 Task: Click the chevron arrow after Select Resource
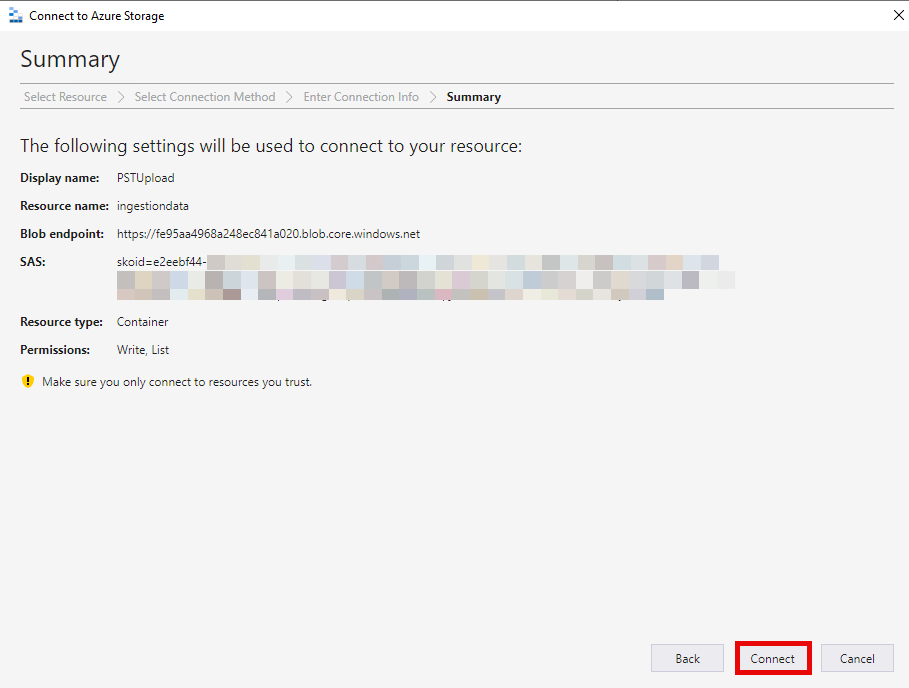click(121, 97)
